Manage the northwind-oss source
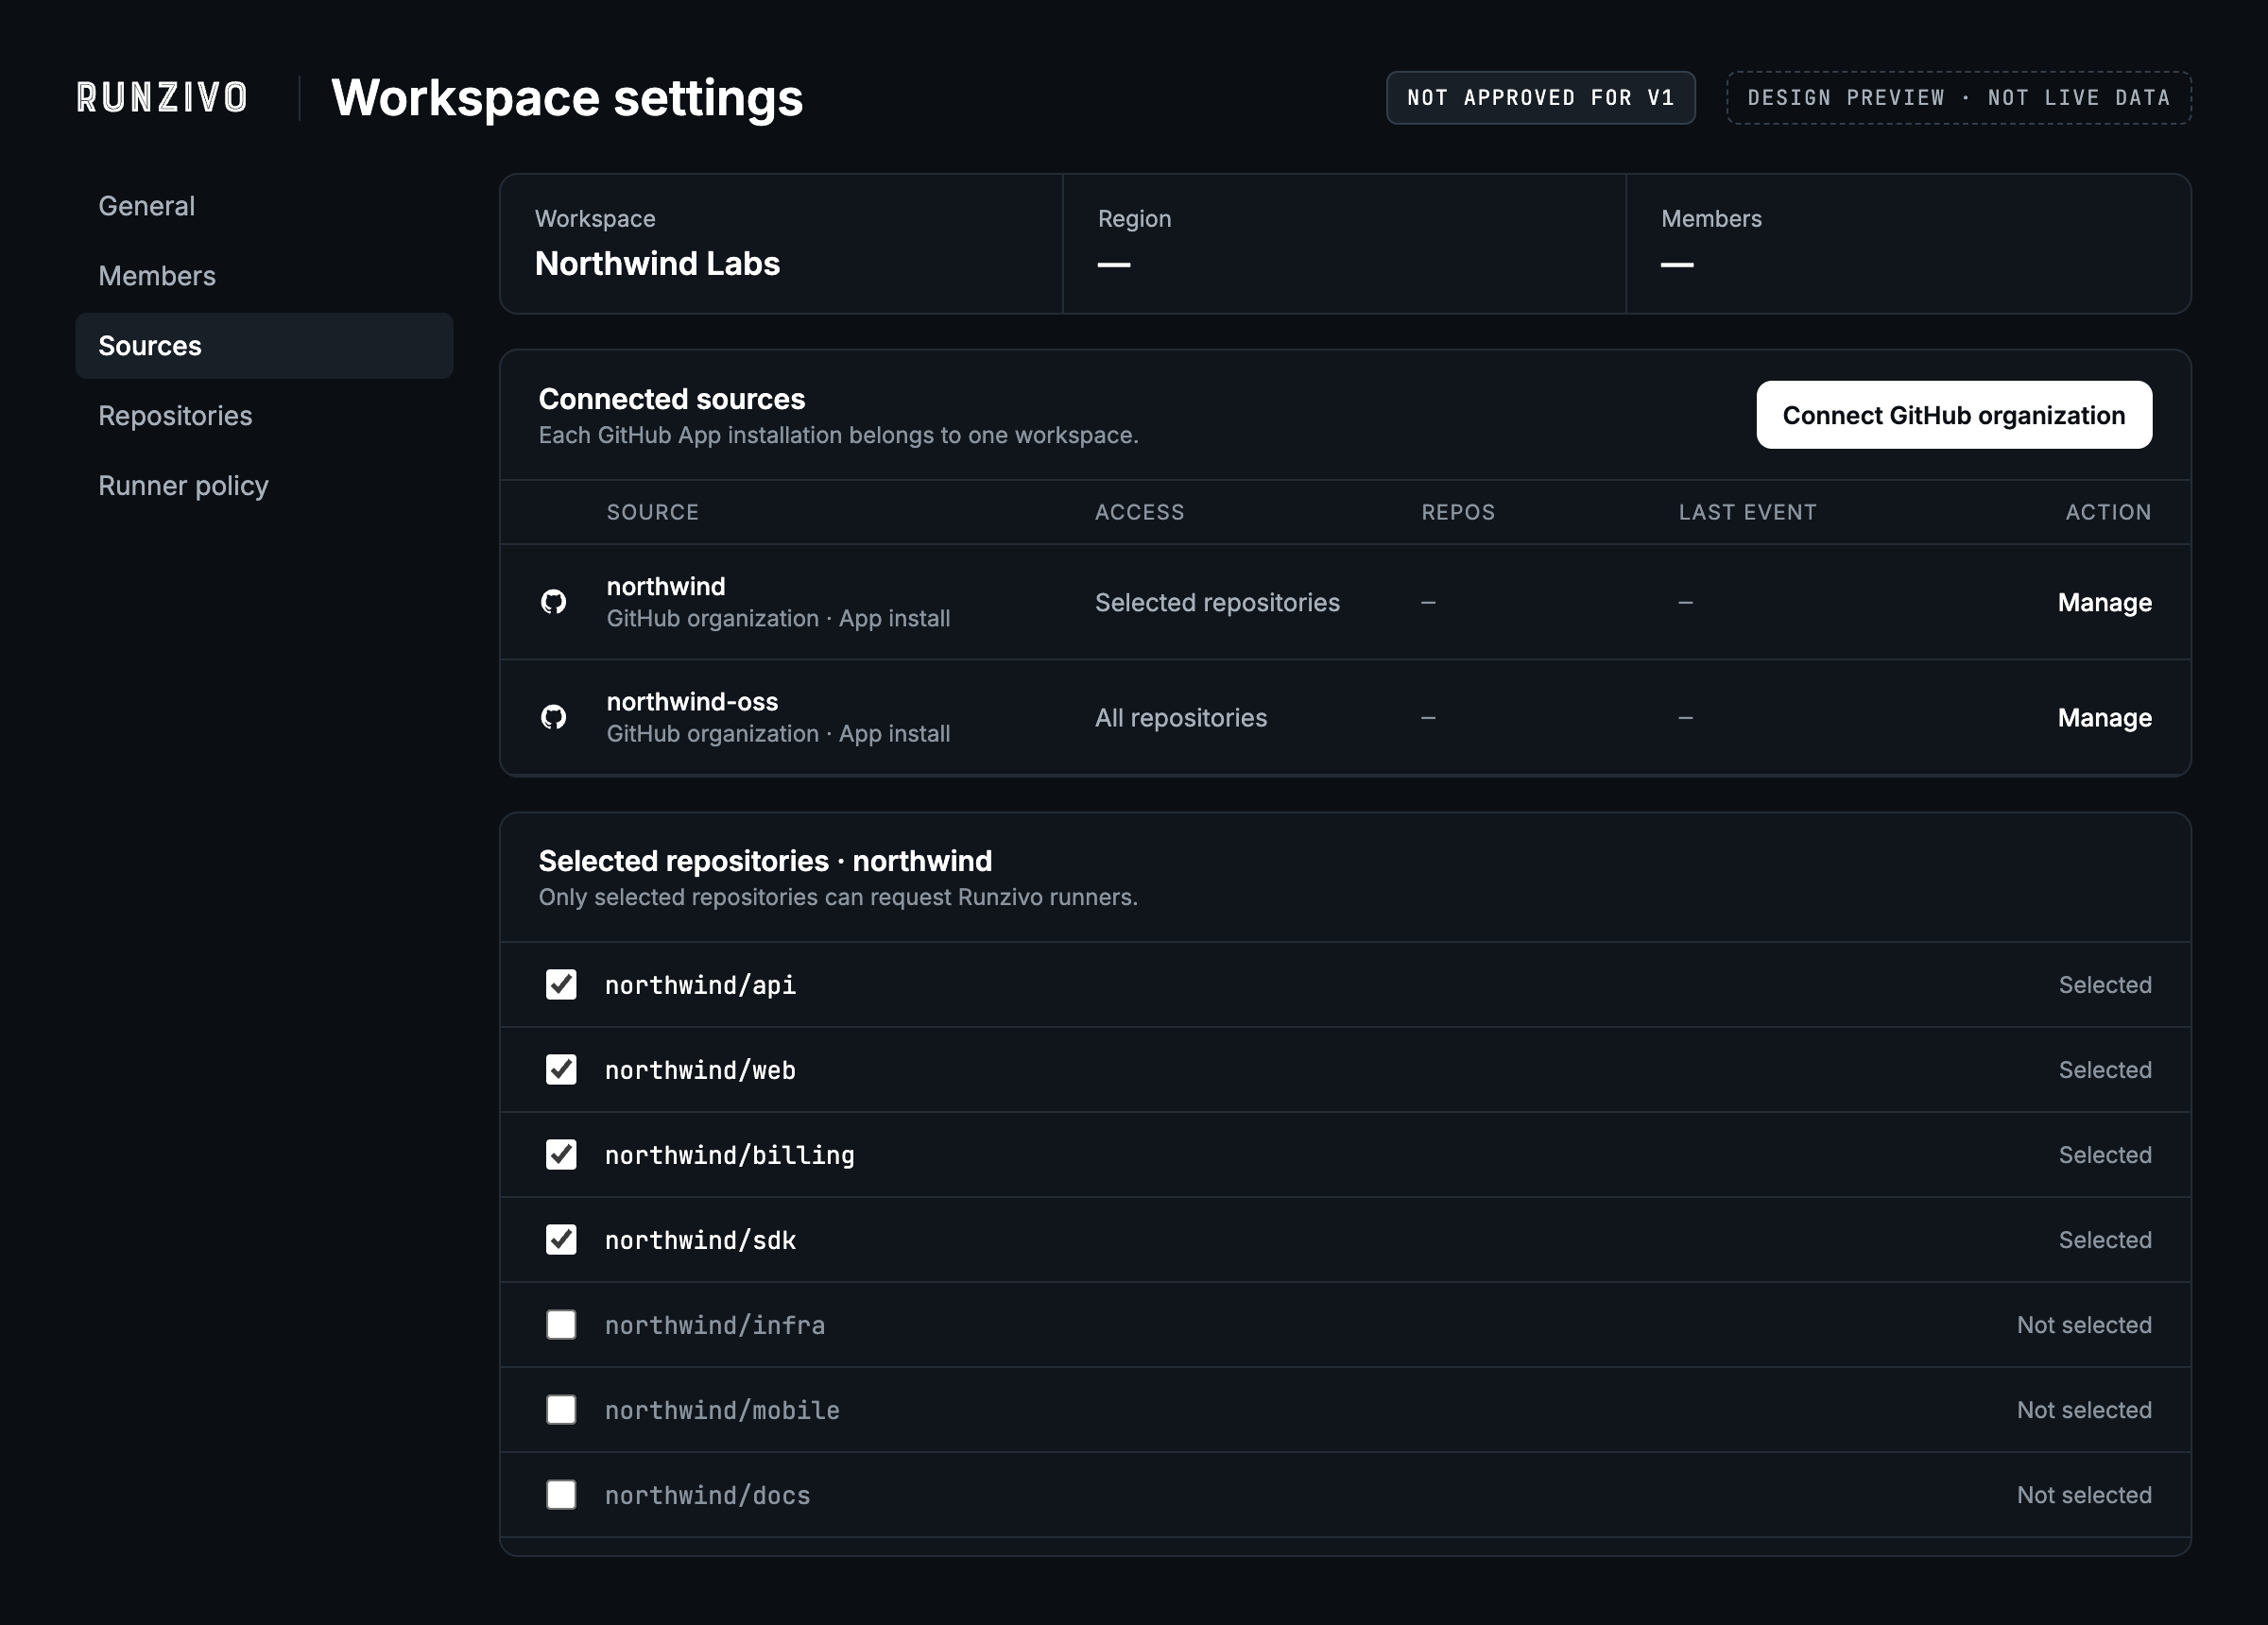 (x=2104, y=718)
